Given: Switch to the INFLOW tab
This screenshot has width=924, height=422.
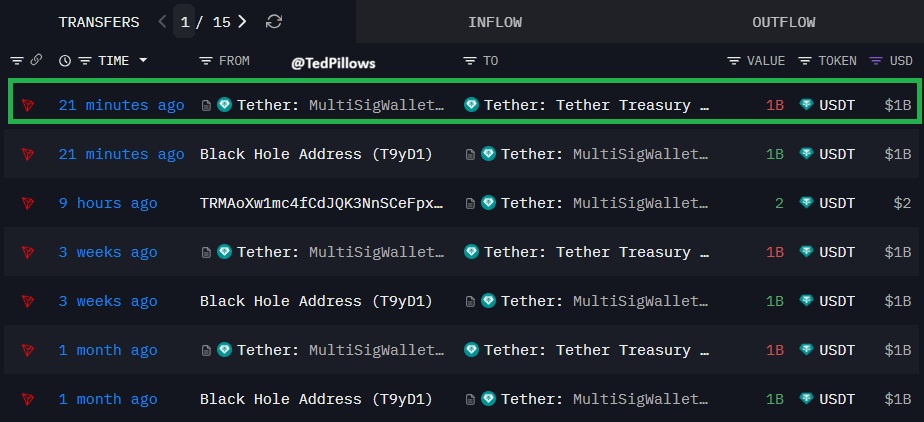Looking at the screenshot, I should click(495, 22).
